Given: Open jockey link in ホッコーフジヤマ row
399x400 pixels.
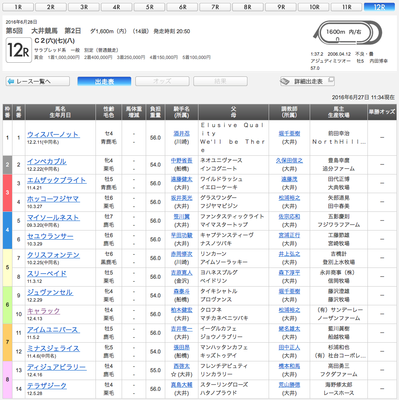Looking at the screenshot, I should (x=182, y=198).
